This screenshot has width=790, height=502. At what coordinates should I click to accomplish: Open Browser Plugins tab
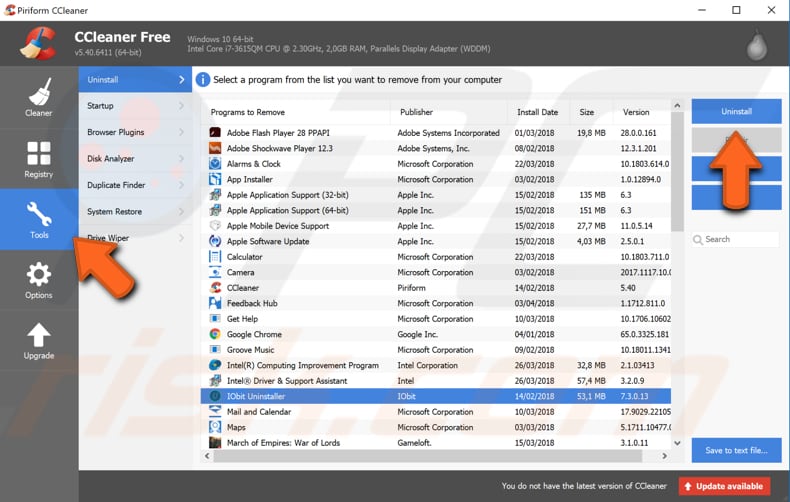coord(135,132)
